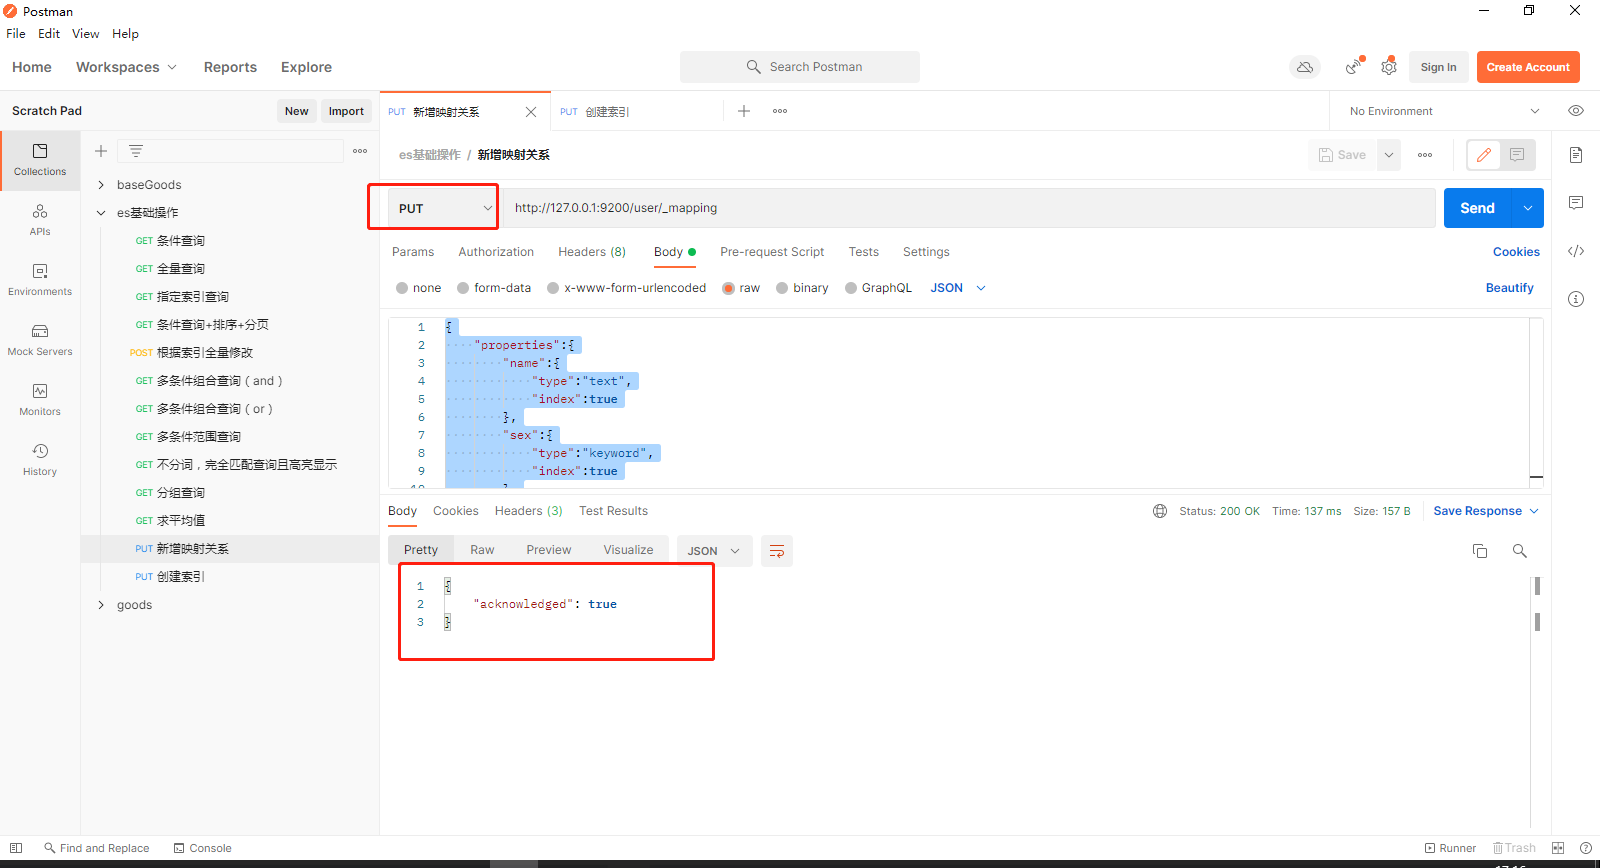Screen dimensions: 1600x868
Task: Select the x-www-form-urlencoded body type
Action: point(553,288)
